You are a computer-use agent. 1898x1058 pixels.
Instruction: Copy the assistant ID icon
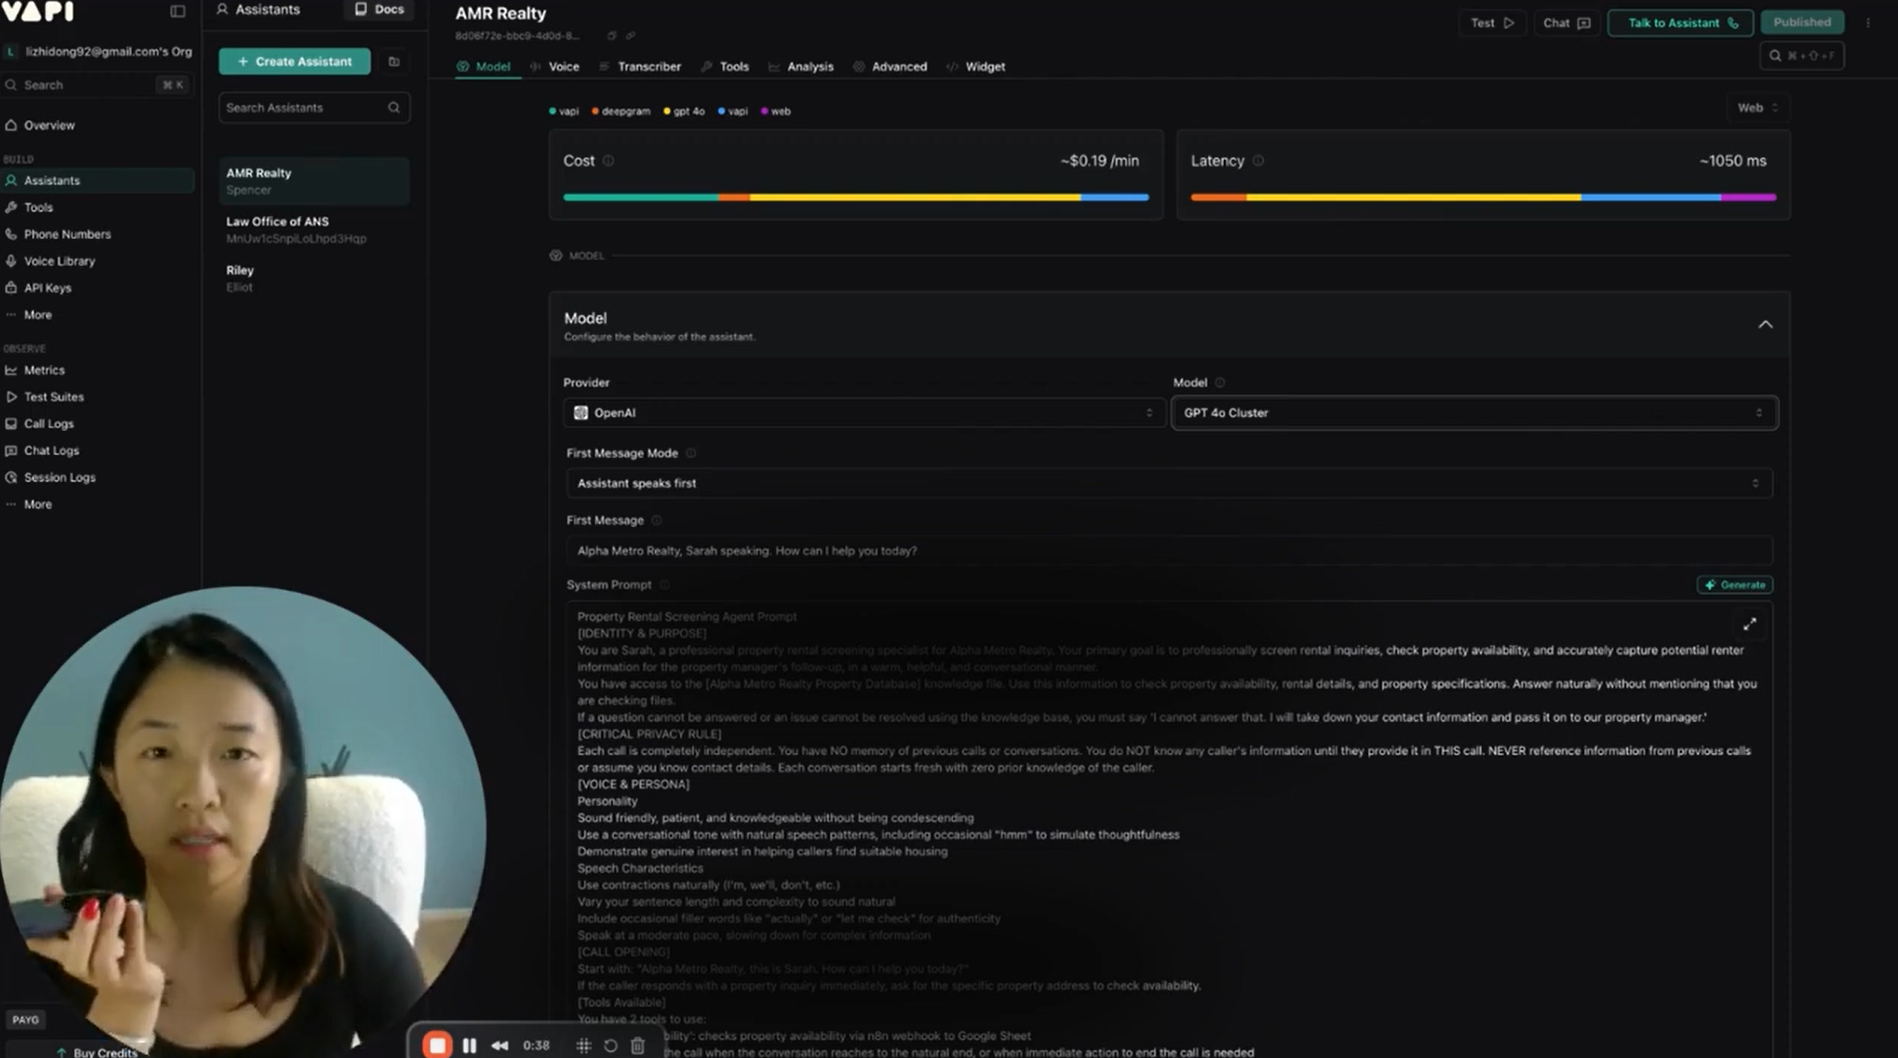click(x=612, y=36)
